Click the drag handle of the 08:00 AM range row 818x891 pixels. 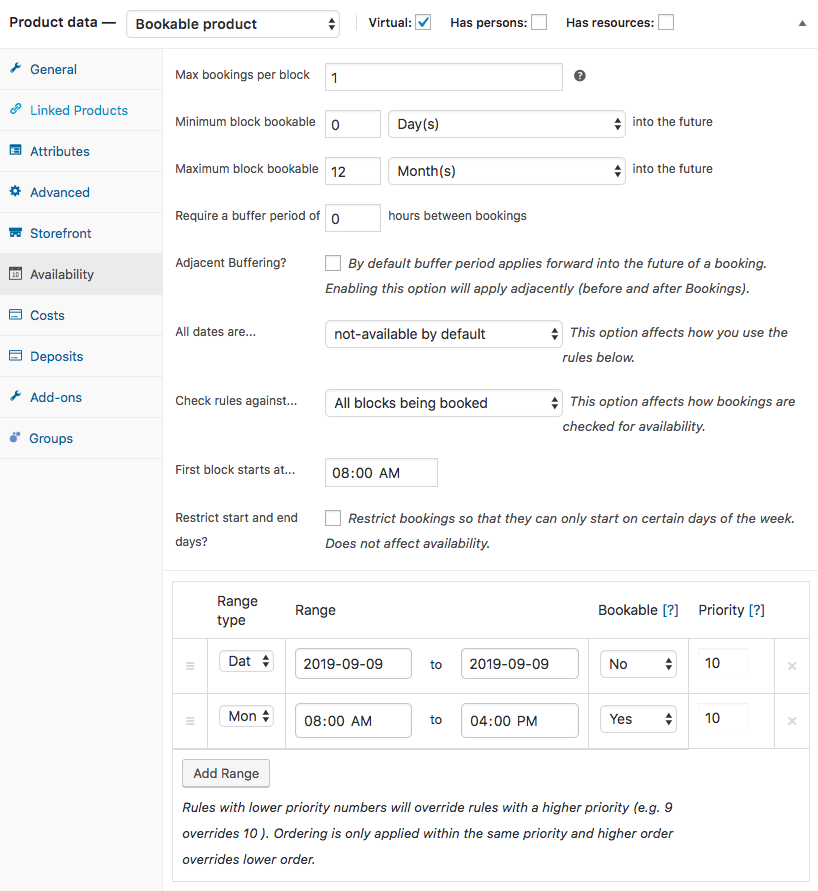tap(190, 721)
